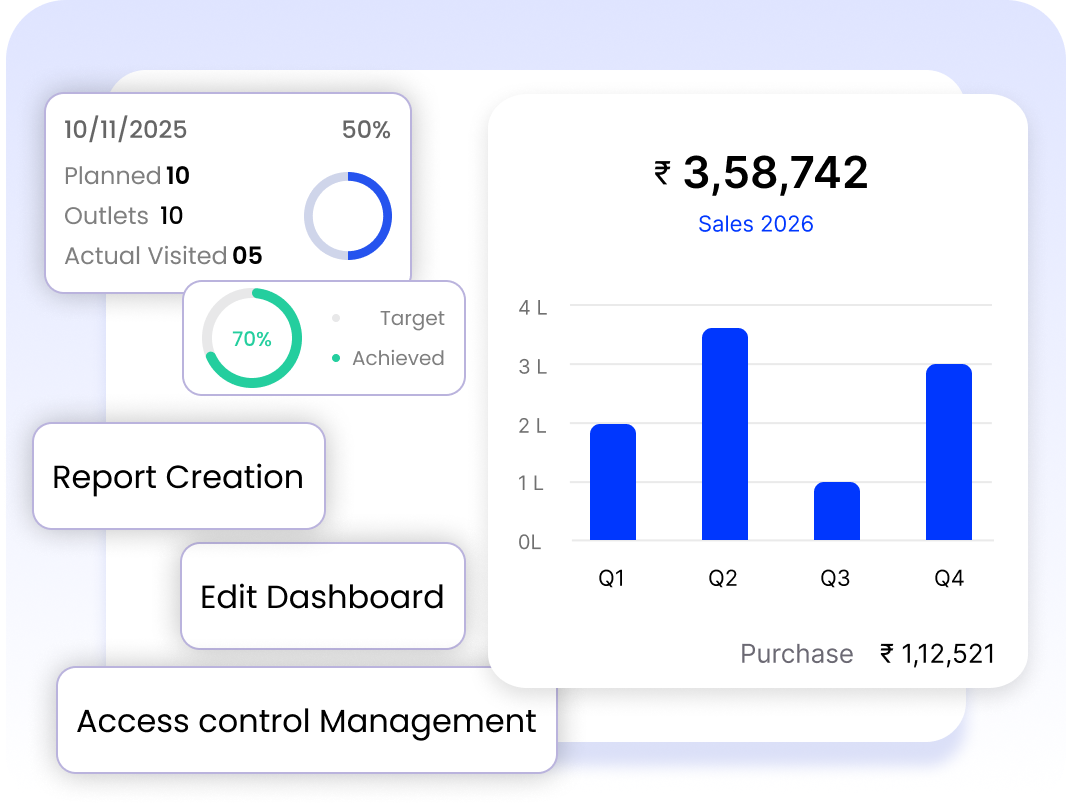Click the rupee symbol beside 3,58,742
The height and width of the screenshot is (812, 1066).
(662, 173)
